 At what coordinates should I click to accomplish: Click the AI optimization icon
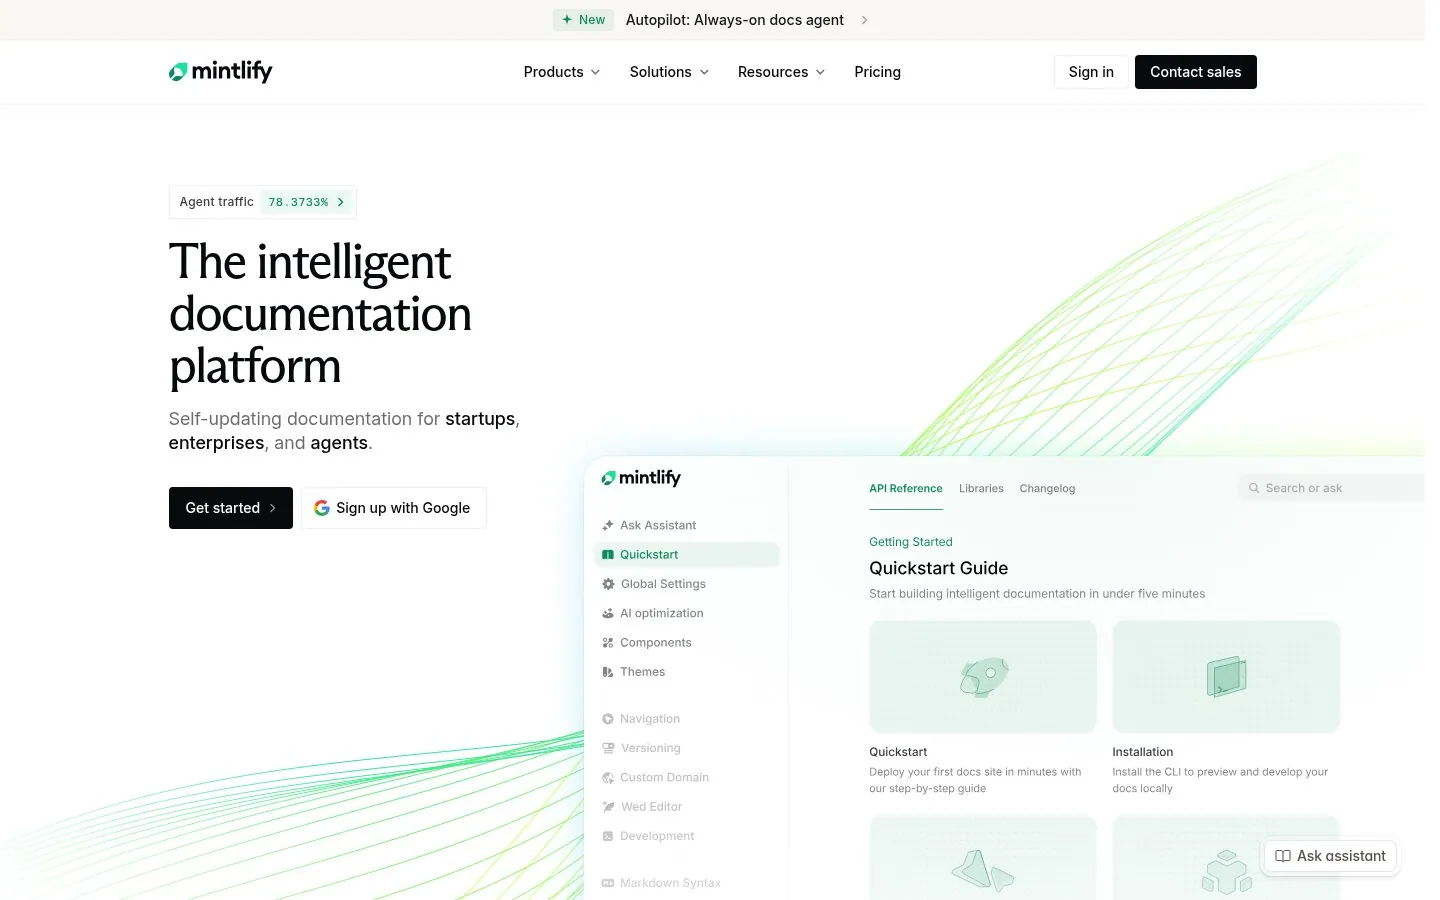(x=608, y=613)
